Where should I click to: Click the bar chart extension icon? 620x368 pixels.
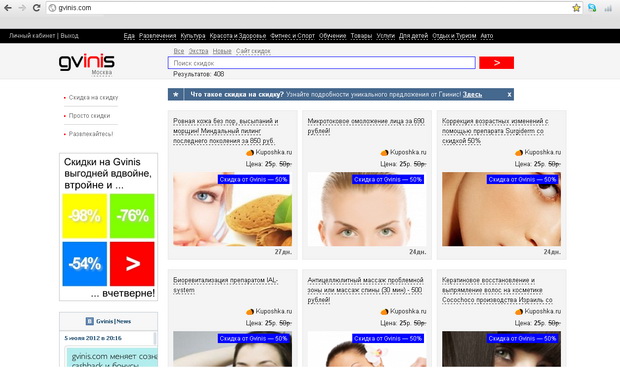click(x=608, y=8)
